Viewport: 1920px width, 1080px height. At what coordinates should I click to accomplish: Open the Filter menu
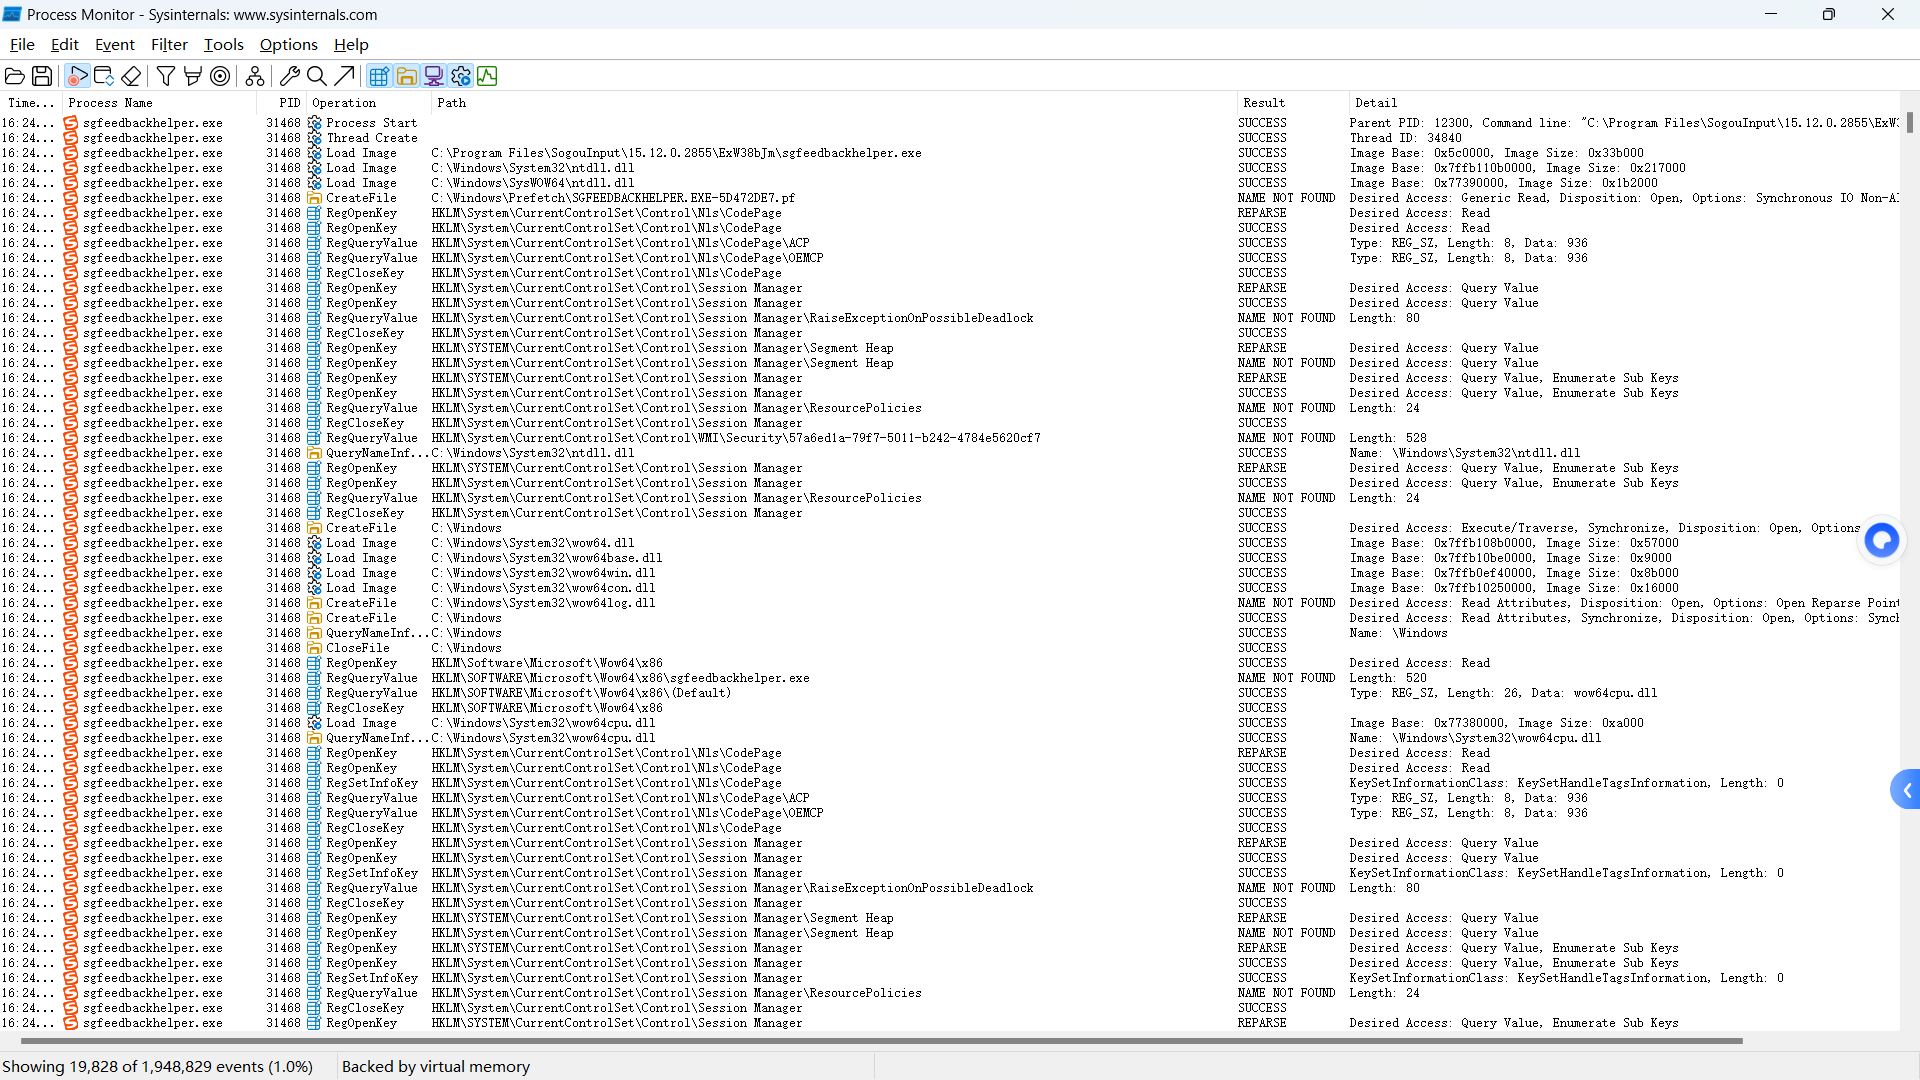pyautogui.click(x=169, y=45)
